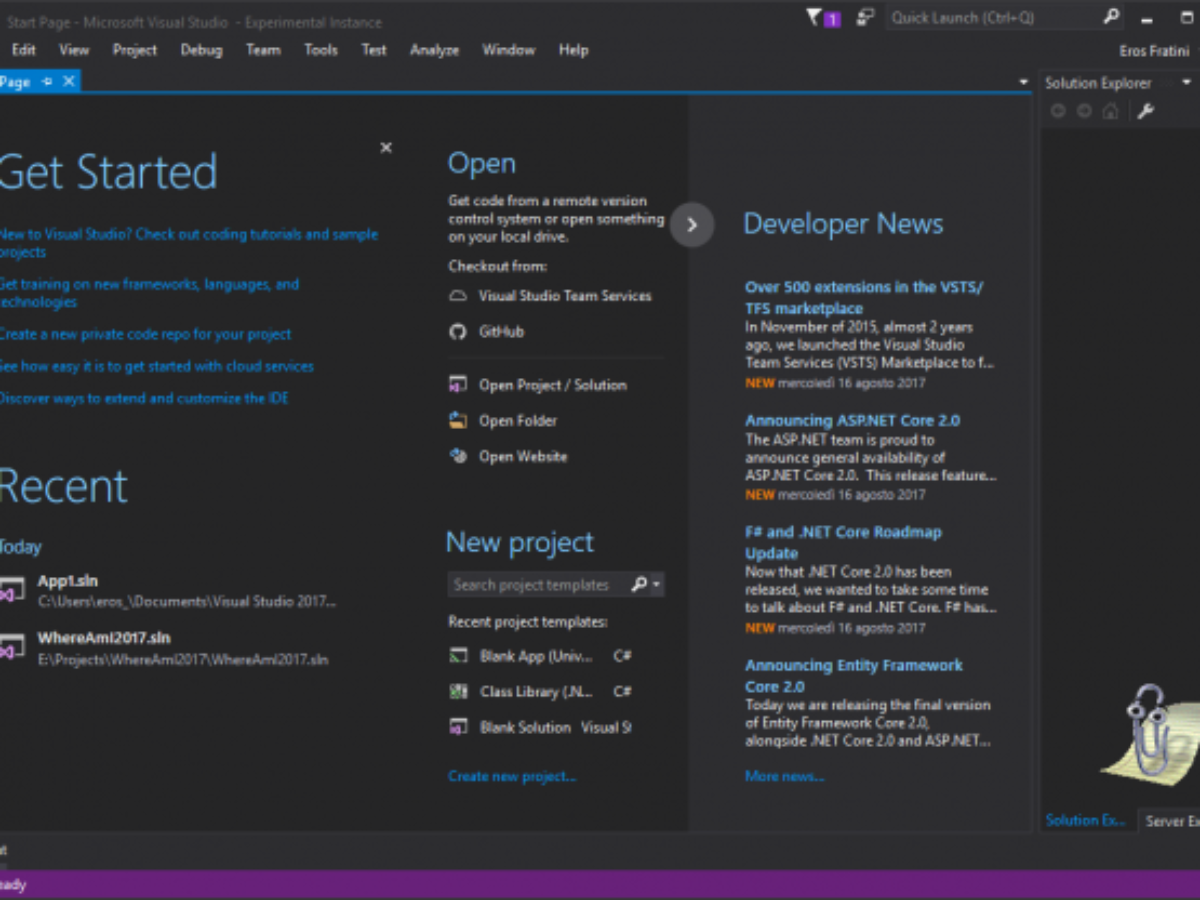Image resolution: width=1200 pixels, height=900 pixels.
Task: Open the cloud services getting started link
Action: coord(156,366)
